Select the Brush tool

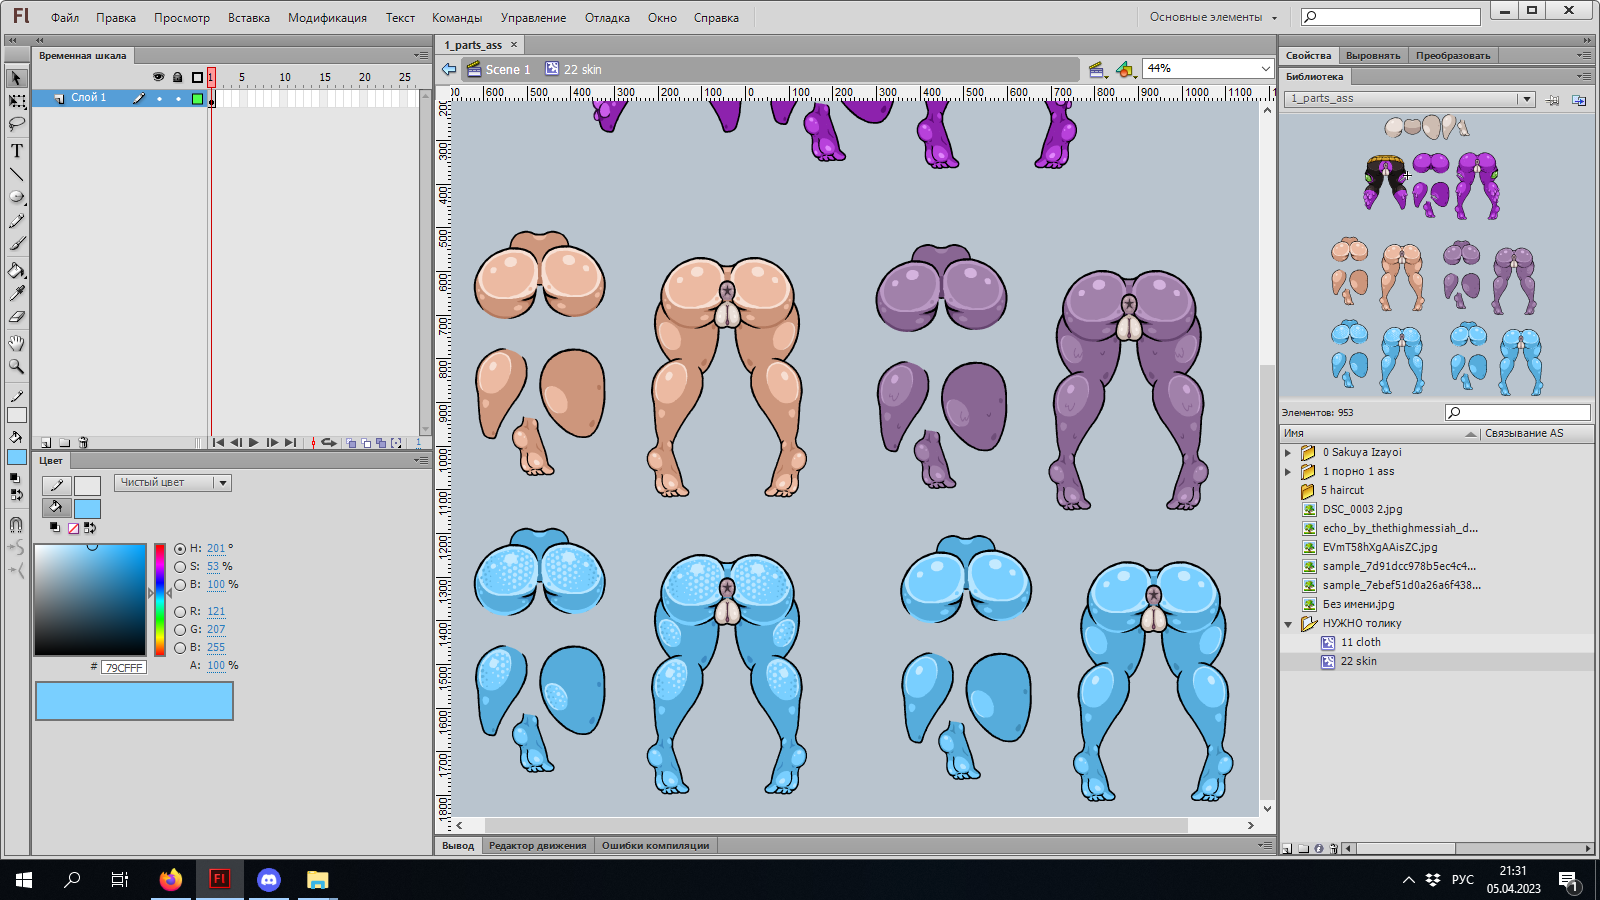point(16,244)
